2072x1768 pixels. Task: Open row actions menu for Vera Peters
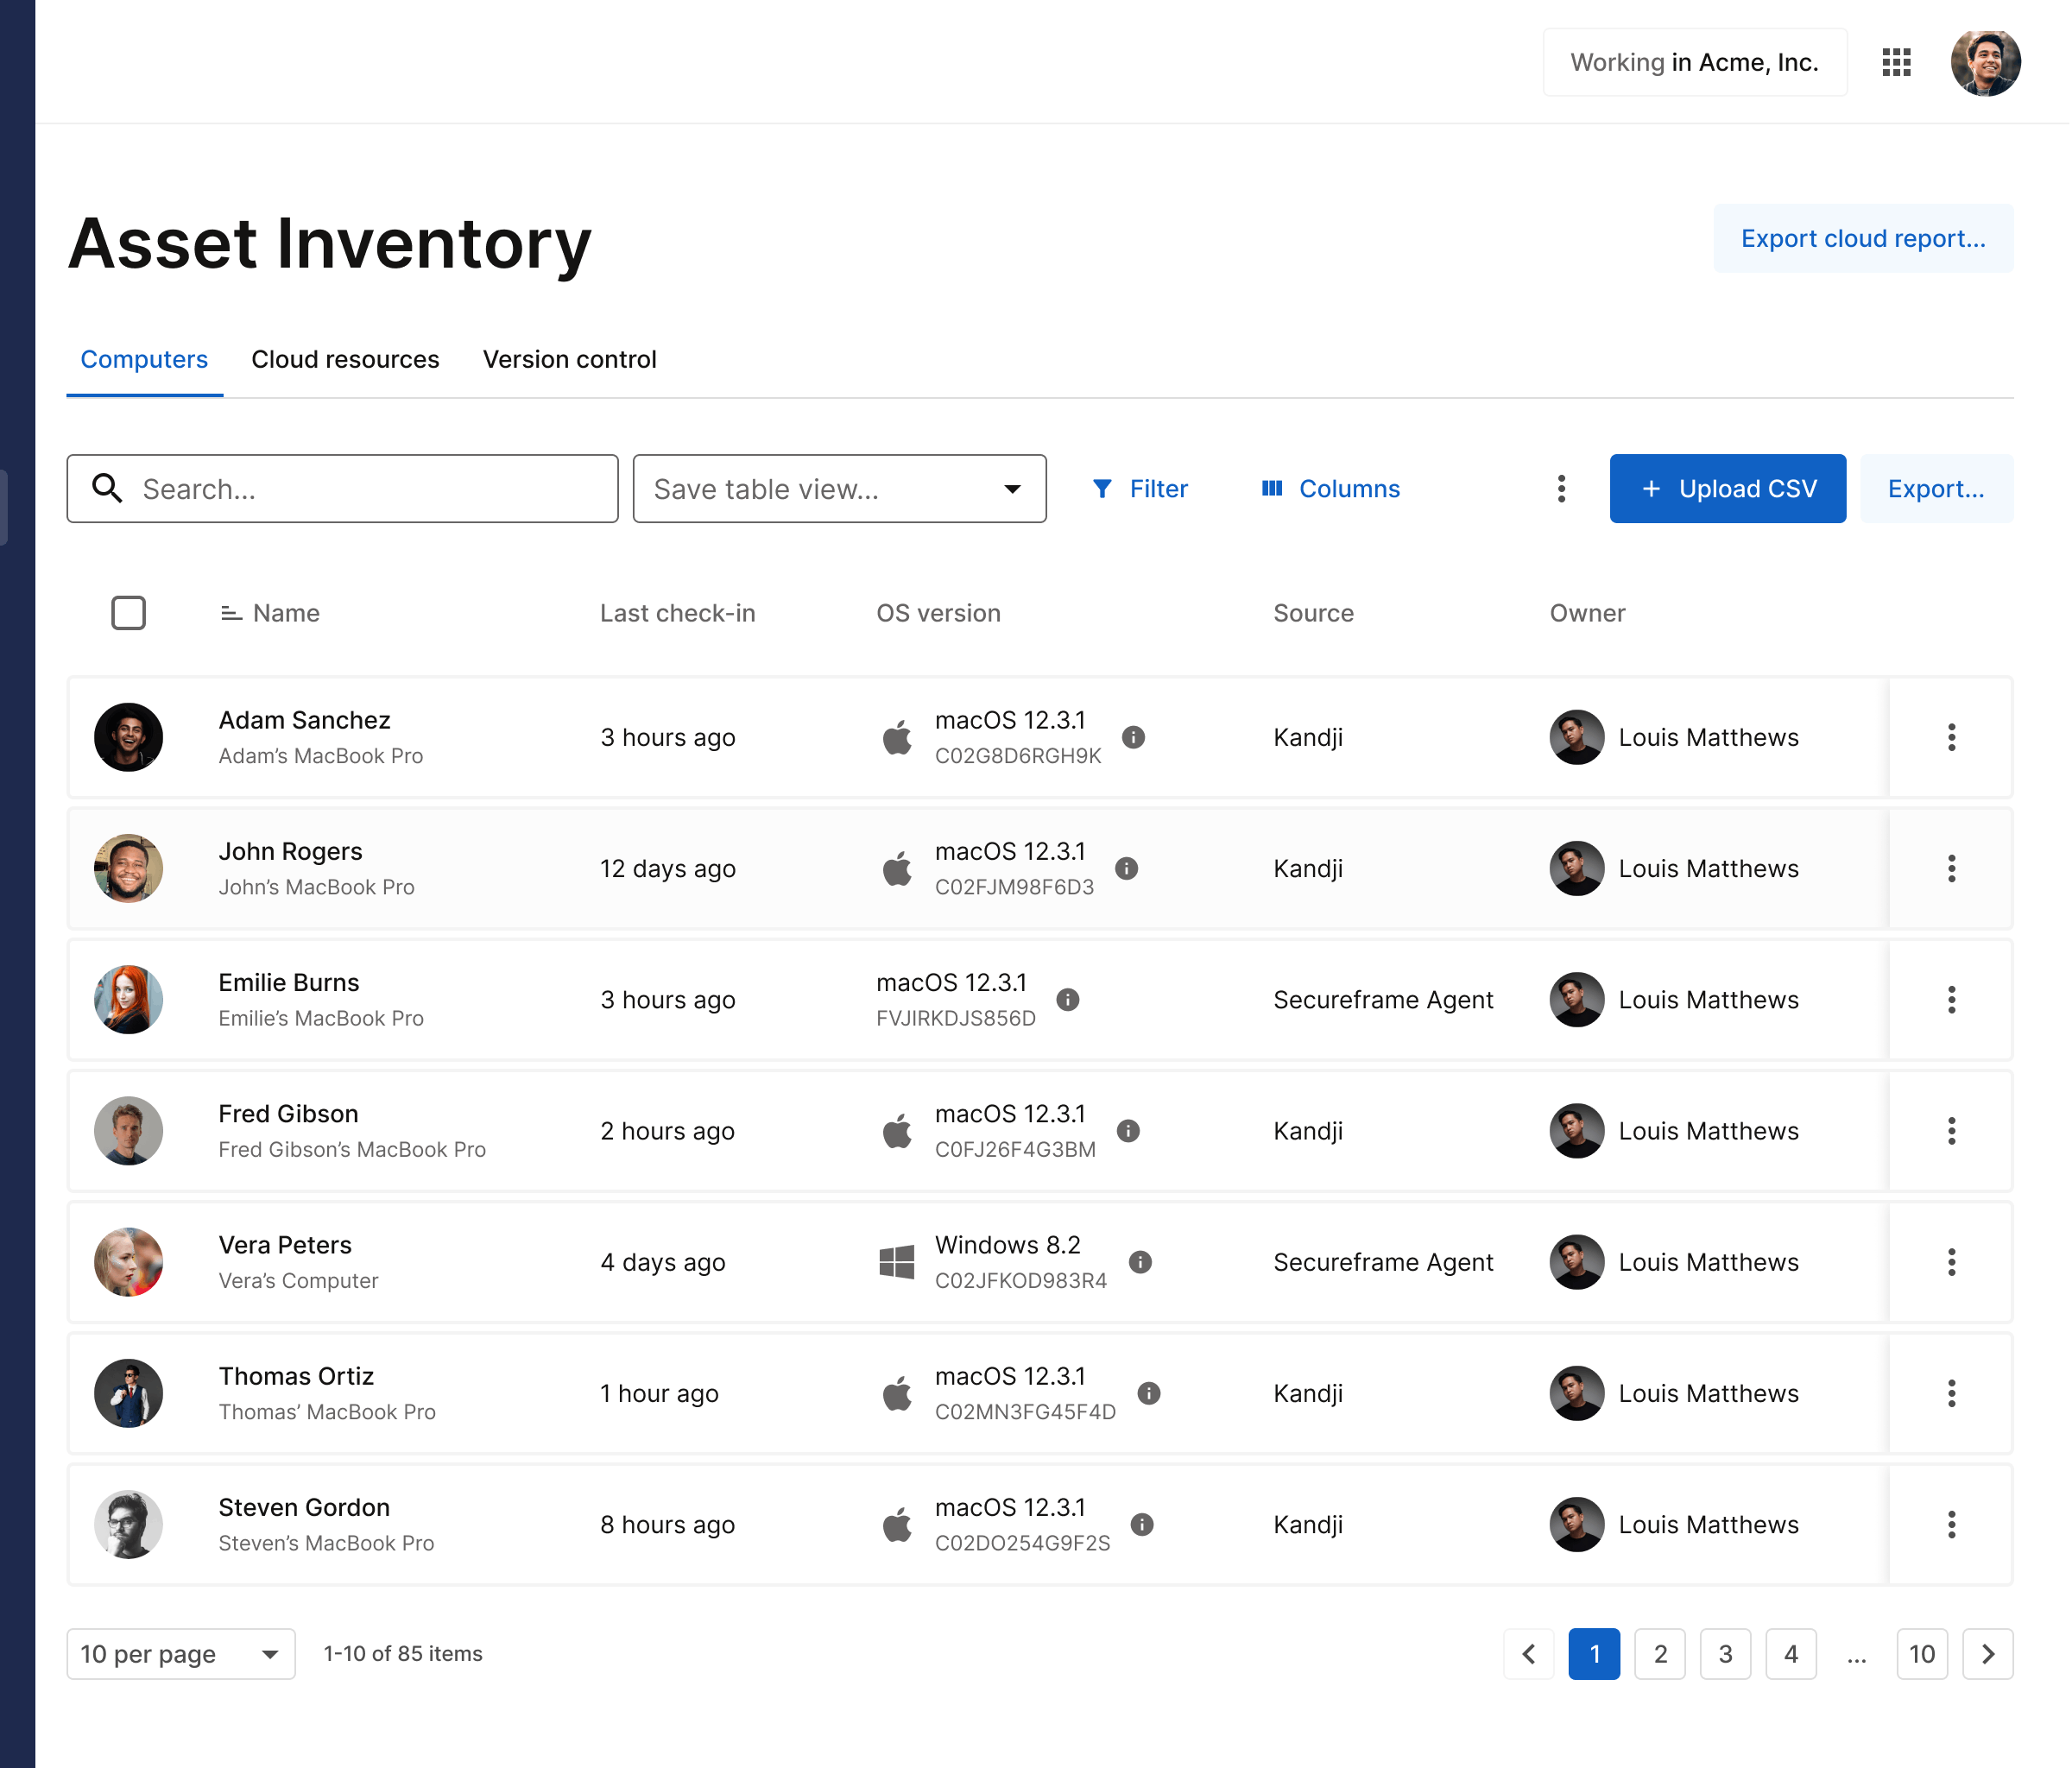(x=1950, y=1262)
